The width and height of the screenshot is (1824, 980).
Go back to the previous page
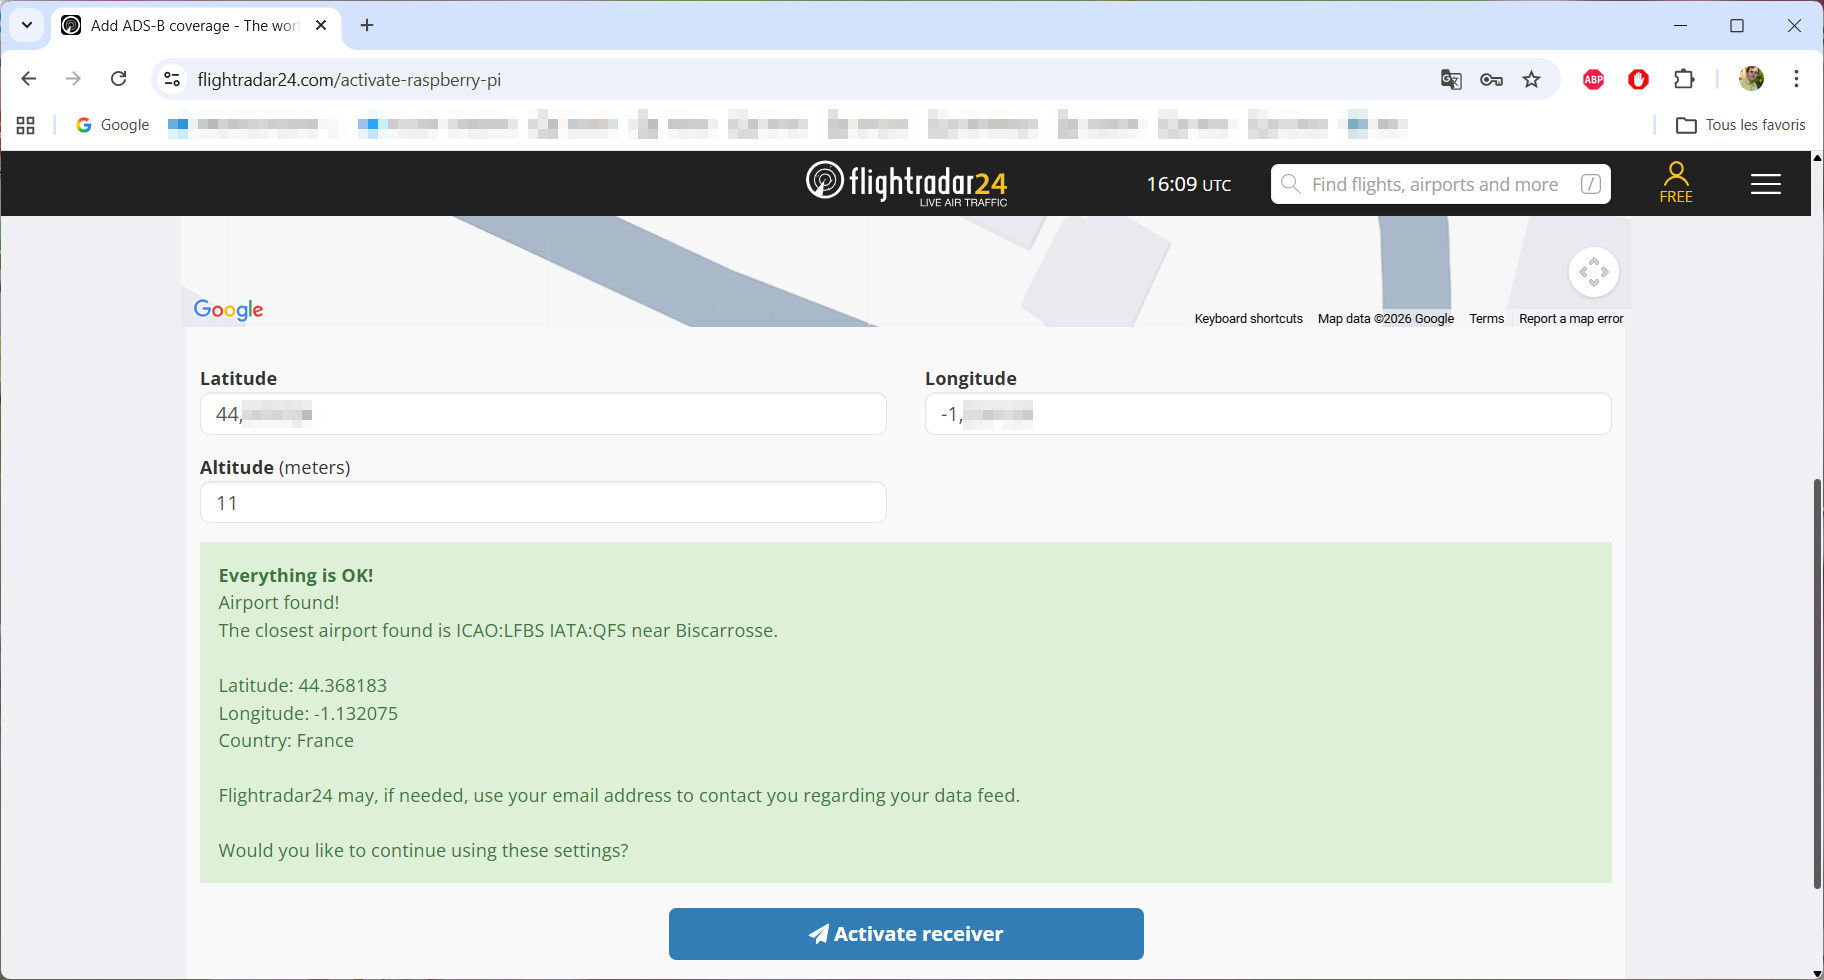29,79
